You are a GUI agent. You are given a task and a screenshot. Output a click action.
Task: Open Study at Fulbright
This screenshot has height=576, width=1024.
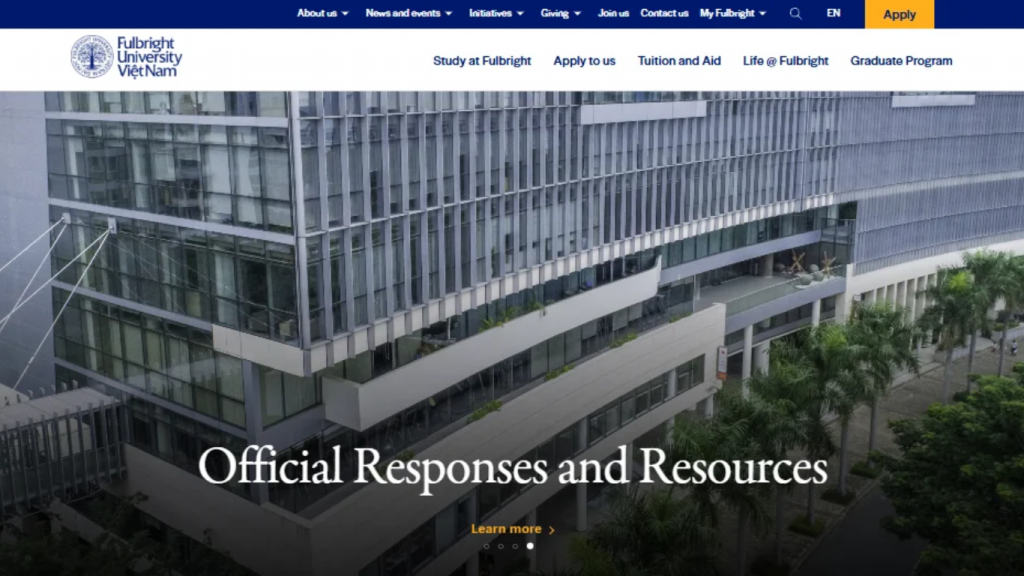[x=484, y=61]
